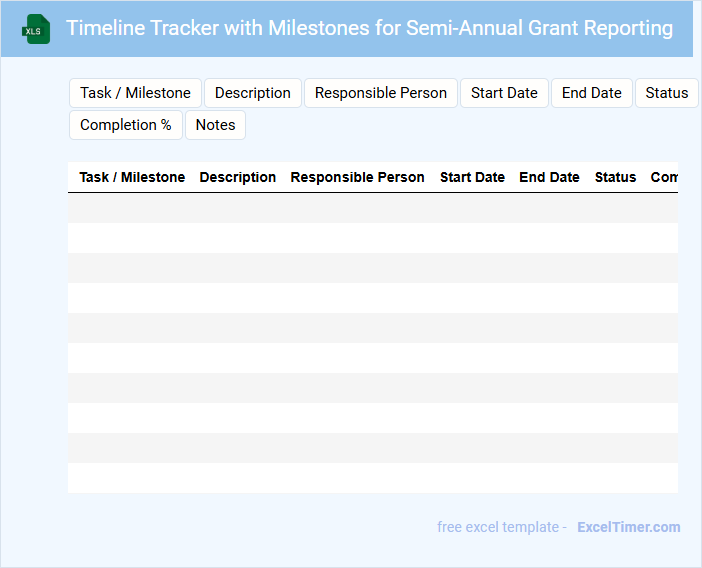
Task: Click the green XLS file icon
Action: pos(37,29)
